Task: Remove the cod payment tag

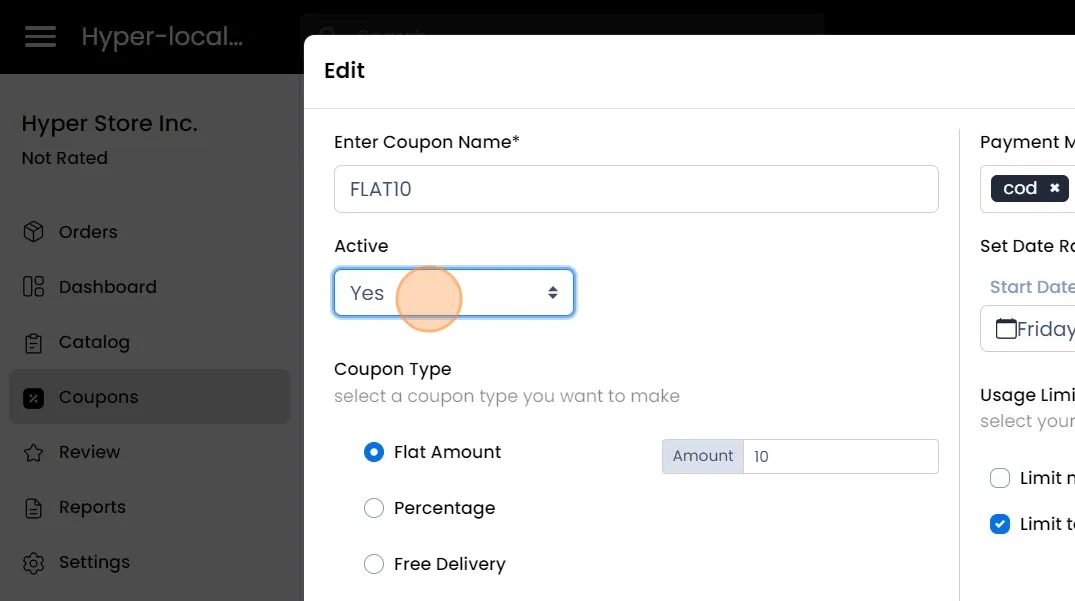Action: point(1054,189)
